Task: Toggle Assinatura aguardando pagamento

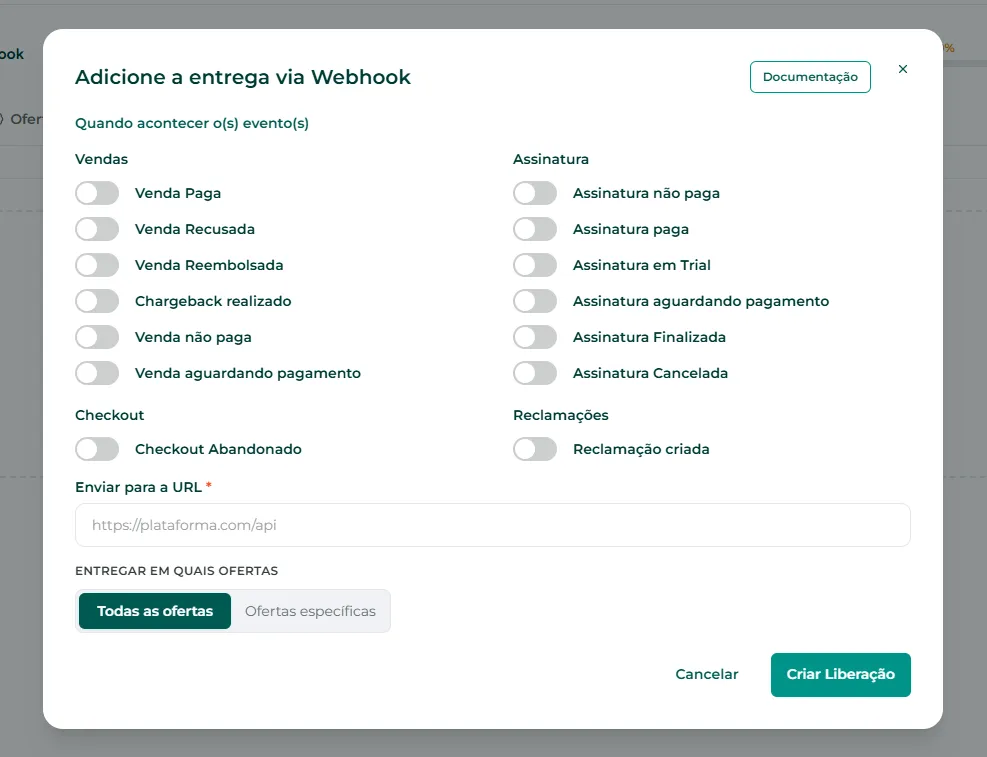Action: pyautogui.click(x=535, y=301)
